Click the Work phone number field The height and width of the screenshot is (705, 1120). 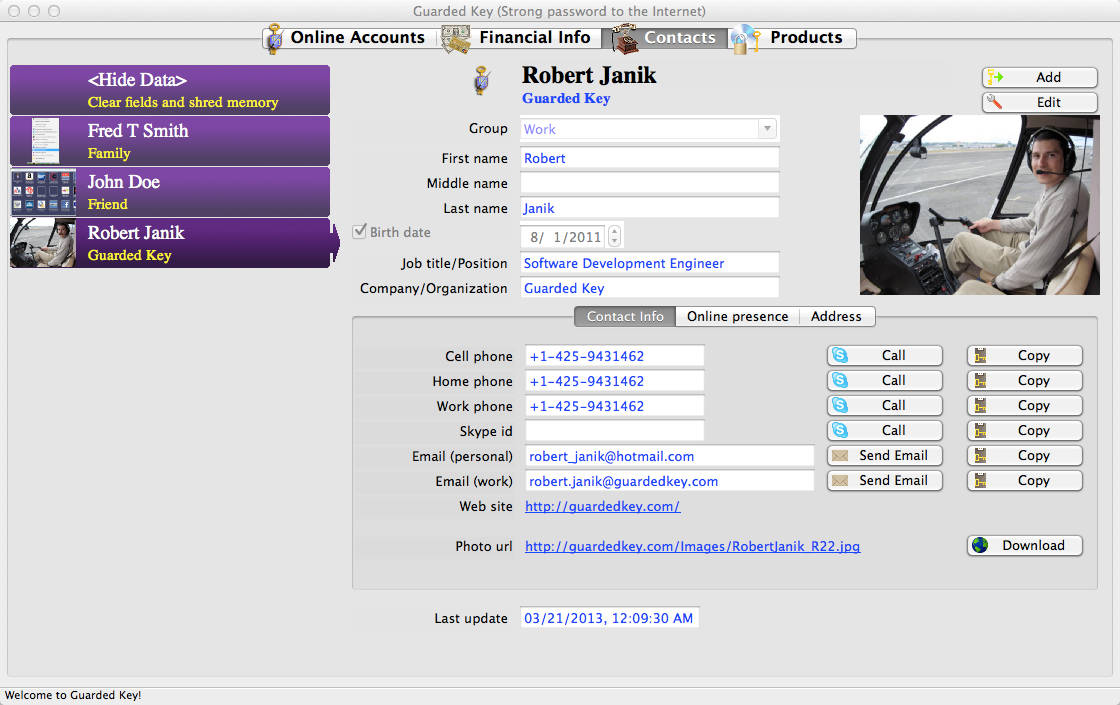point(614,406)
